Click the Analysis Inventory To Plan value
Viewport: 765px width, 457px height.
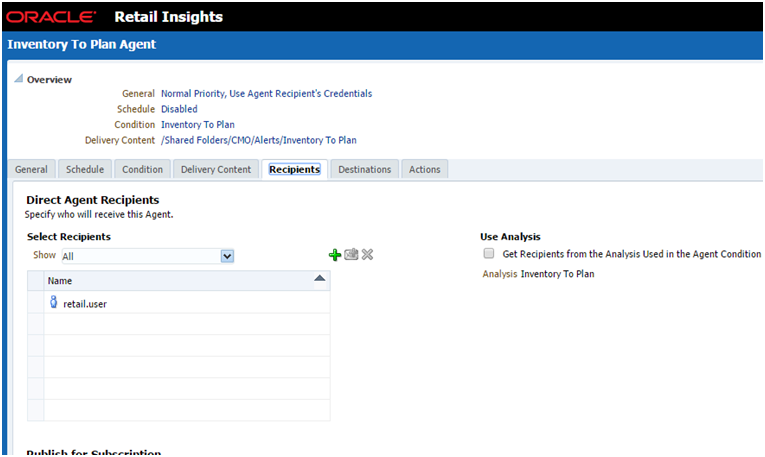[557, 274]
